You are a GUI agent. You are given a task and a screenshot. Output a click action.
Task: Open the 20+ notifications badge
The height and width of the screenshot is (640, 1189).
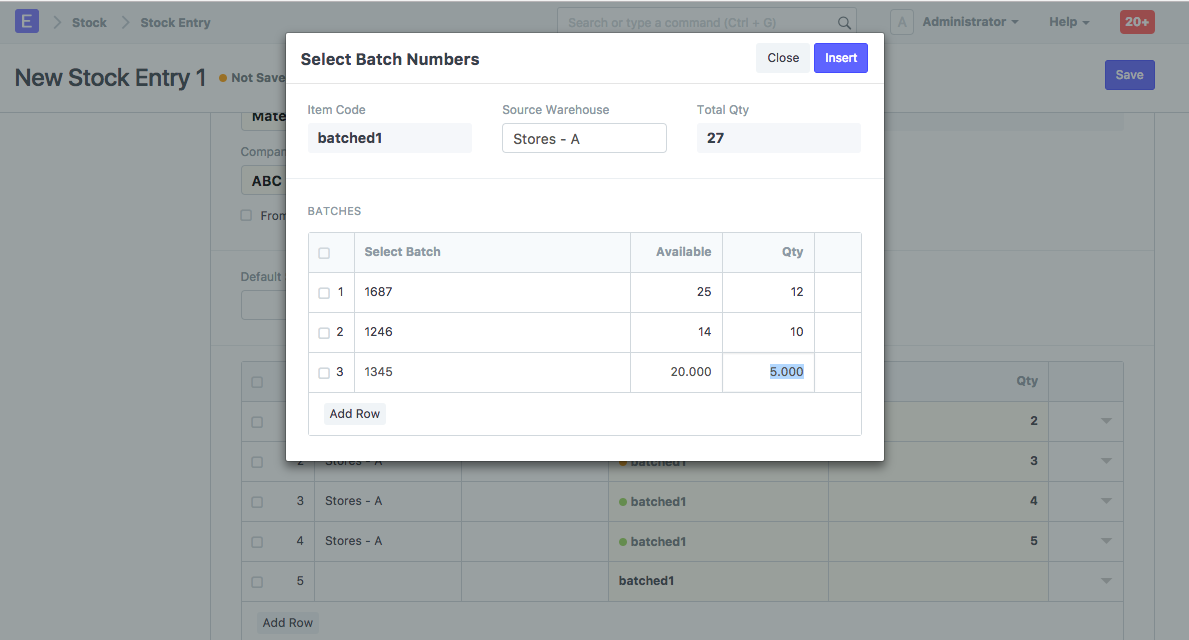coord(1137,22)
